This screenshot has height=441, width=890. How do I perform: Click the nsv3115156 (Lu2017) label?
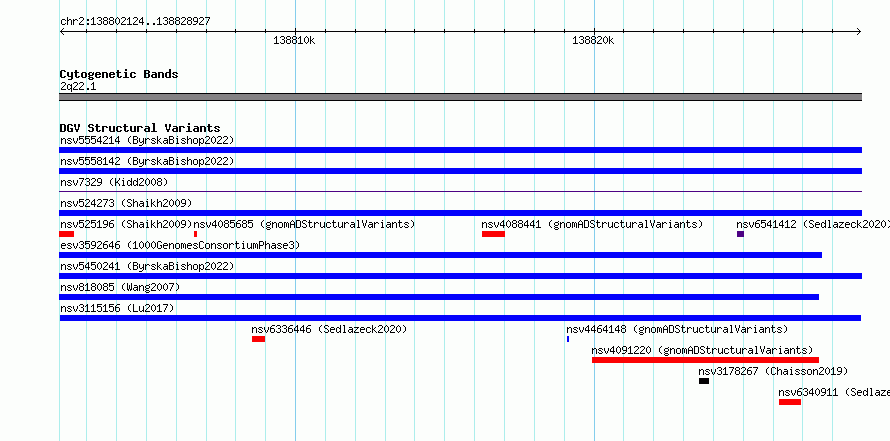[x=117, y=308]
